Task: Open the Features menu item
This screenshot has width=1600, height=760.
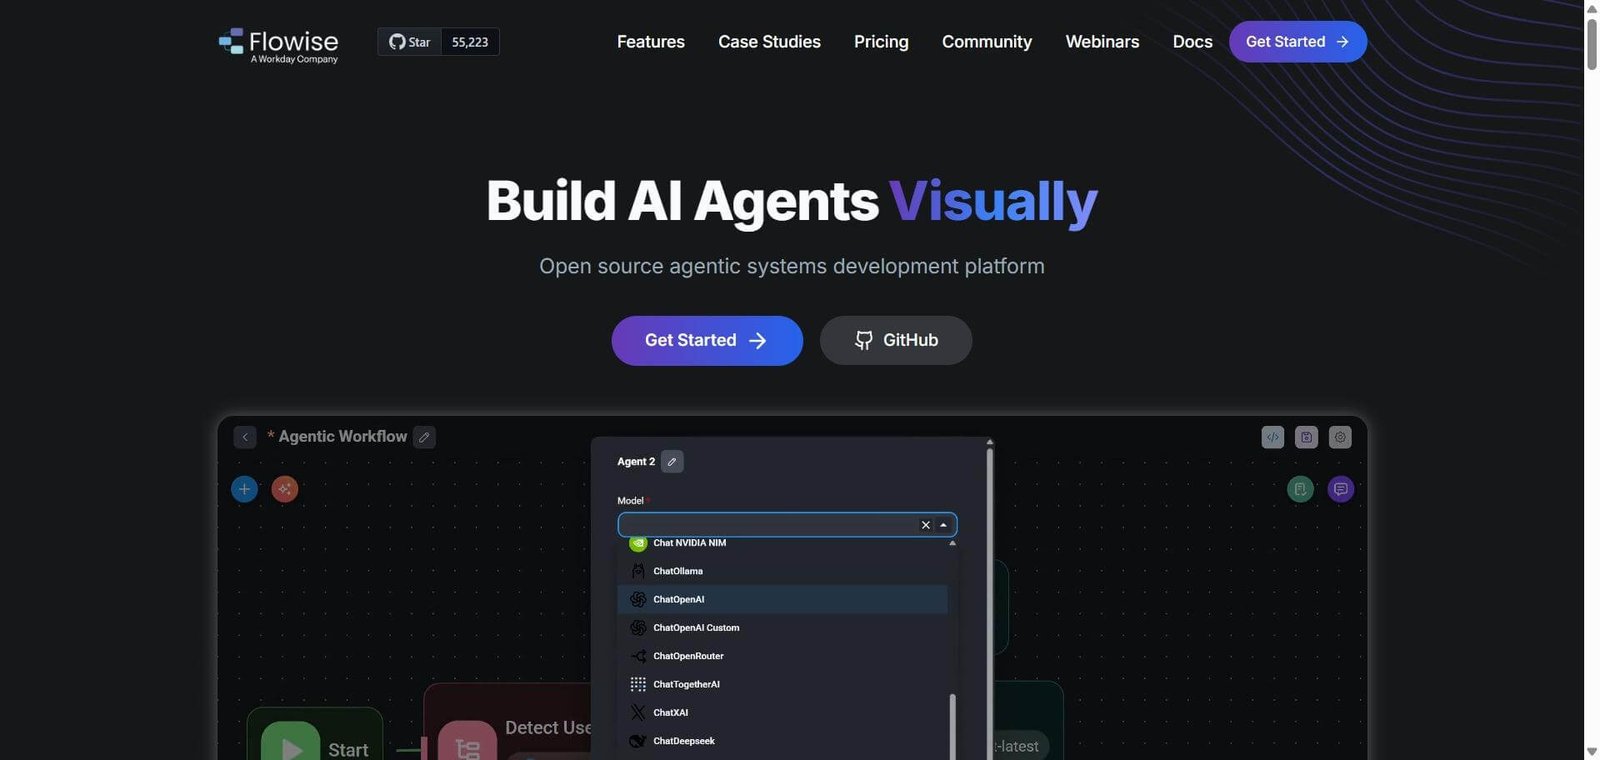Action: point(651,42)
